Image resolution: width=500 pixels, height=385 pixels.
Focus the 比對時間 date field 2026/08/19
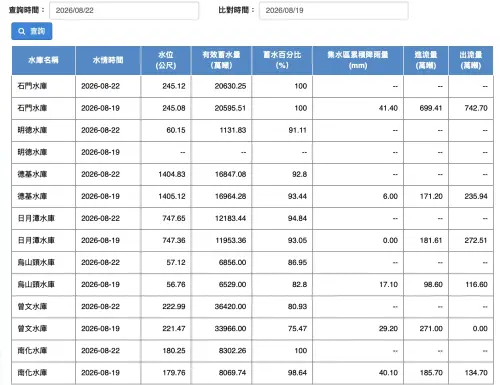[334, 10]
